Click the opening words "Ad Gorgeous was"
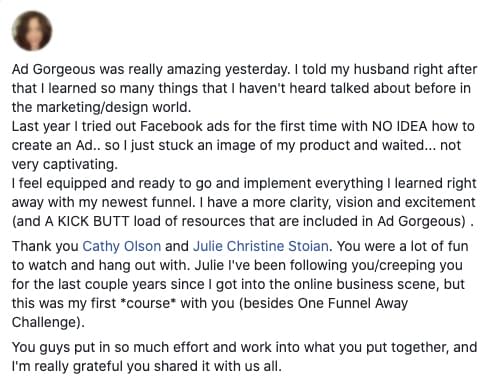 point(68,70)
